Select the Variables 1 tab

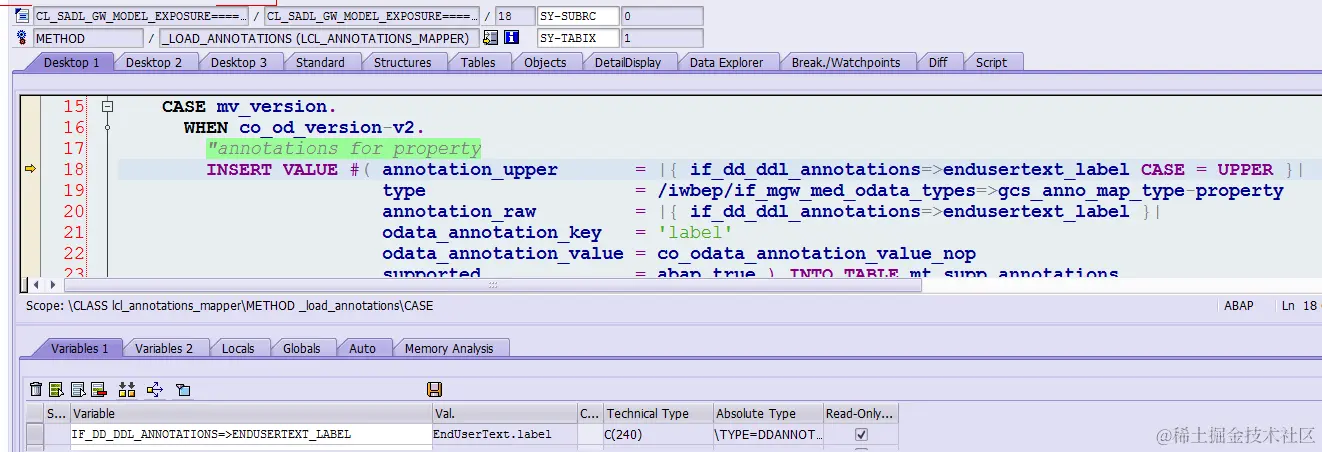coord(80,348)
